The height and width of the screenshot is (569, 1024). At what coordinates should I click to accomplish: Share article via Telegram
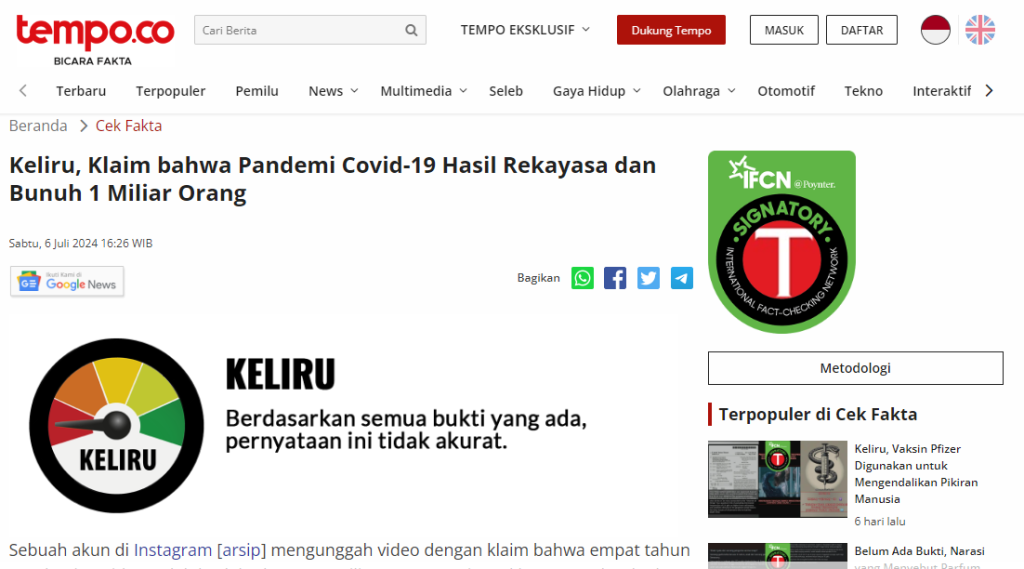coord(682,278)
